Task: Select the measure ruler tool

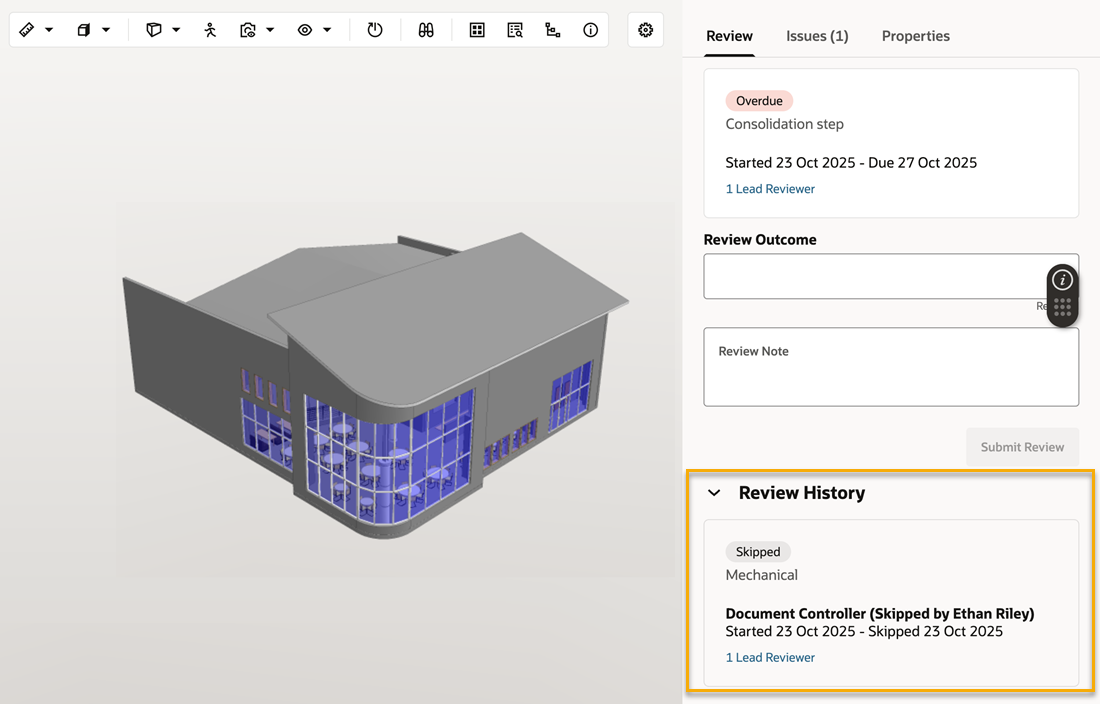Action: click(27, 30)
